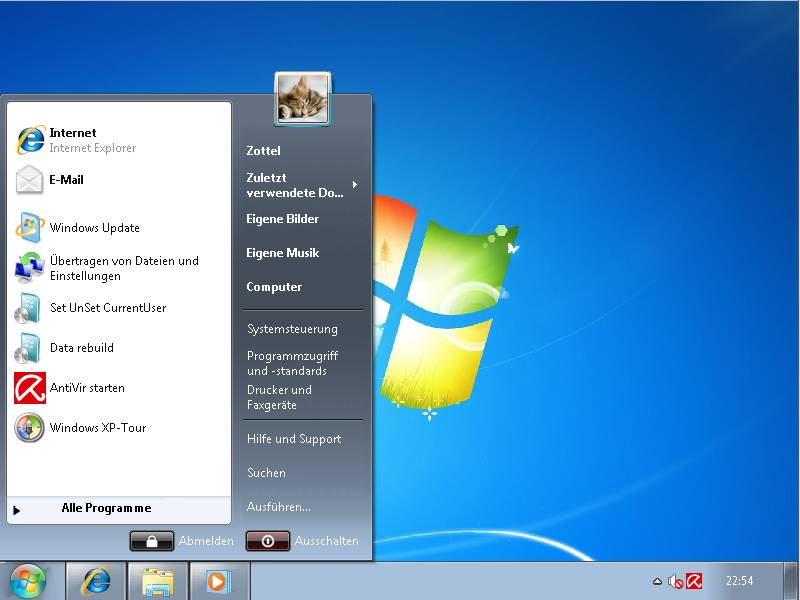Launch the media player taskbar icon
This screenshot has height=600, width=800.
(x=219, y=582)
